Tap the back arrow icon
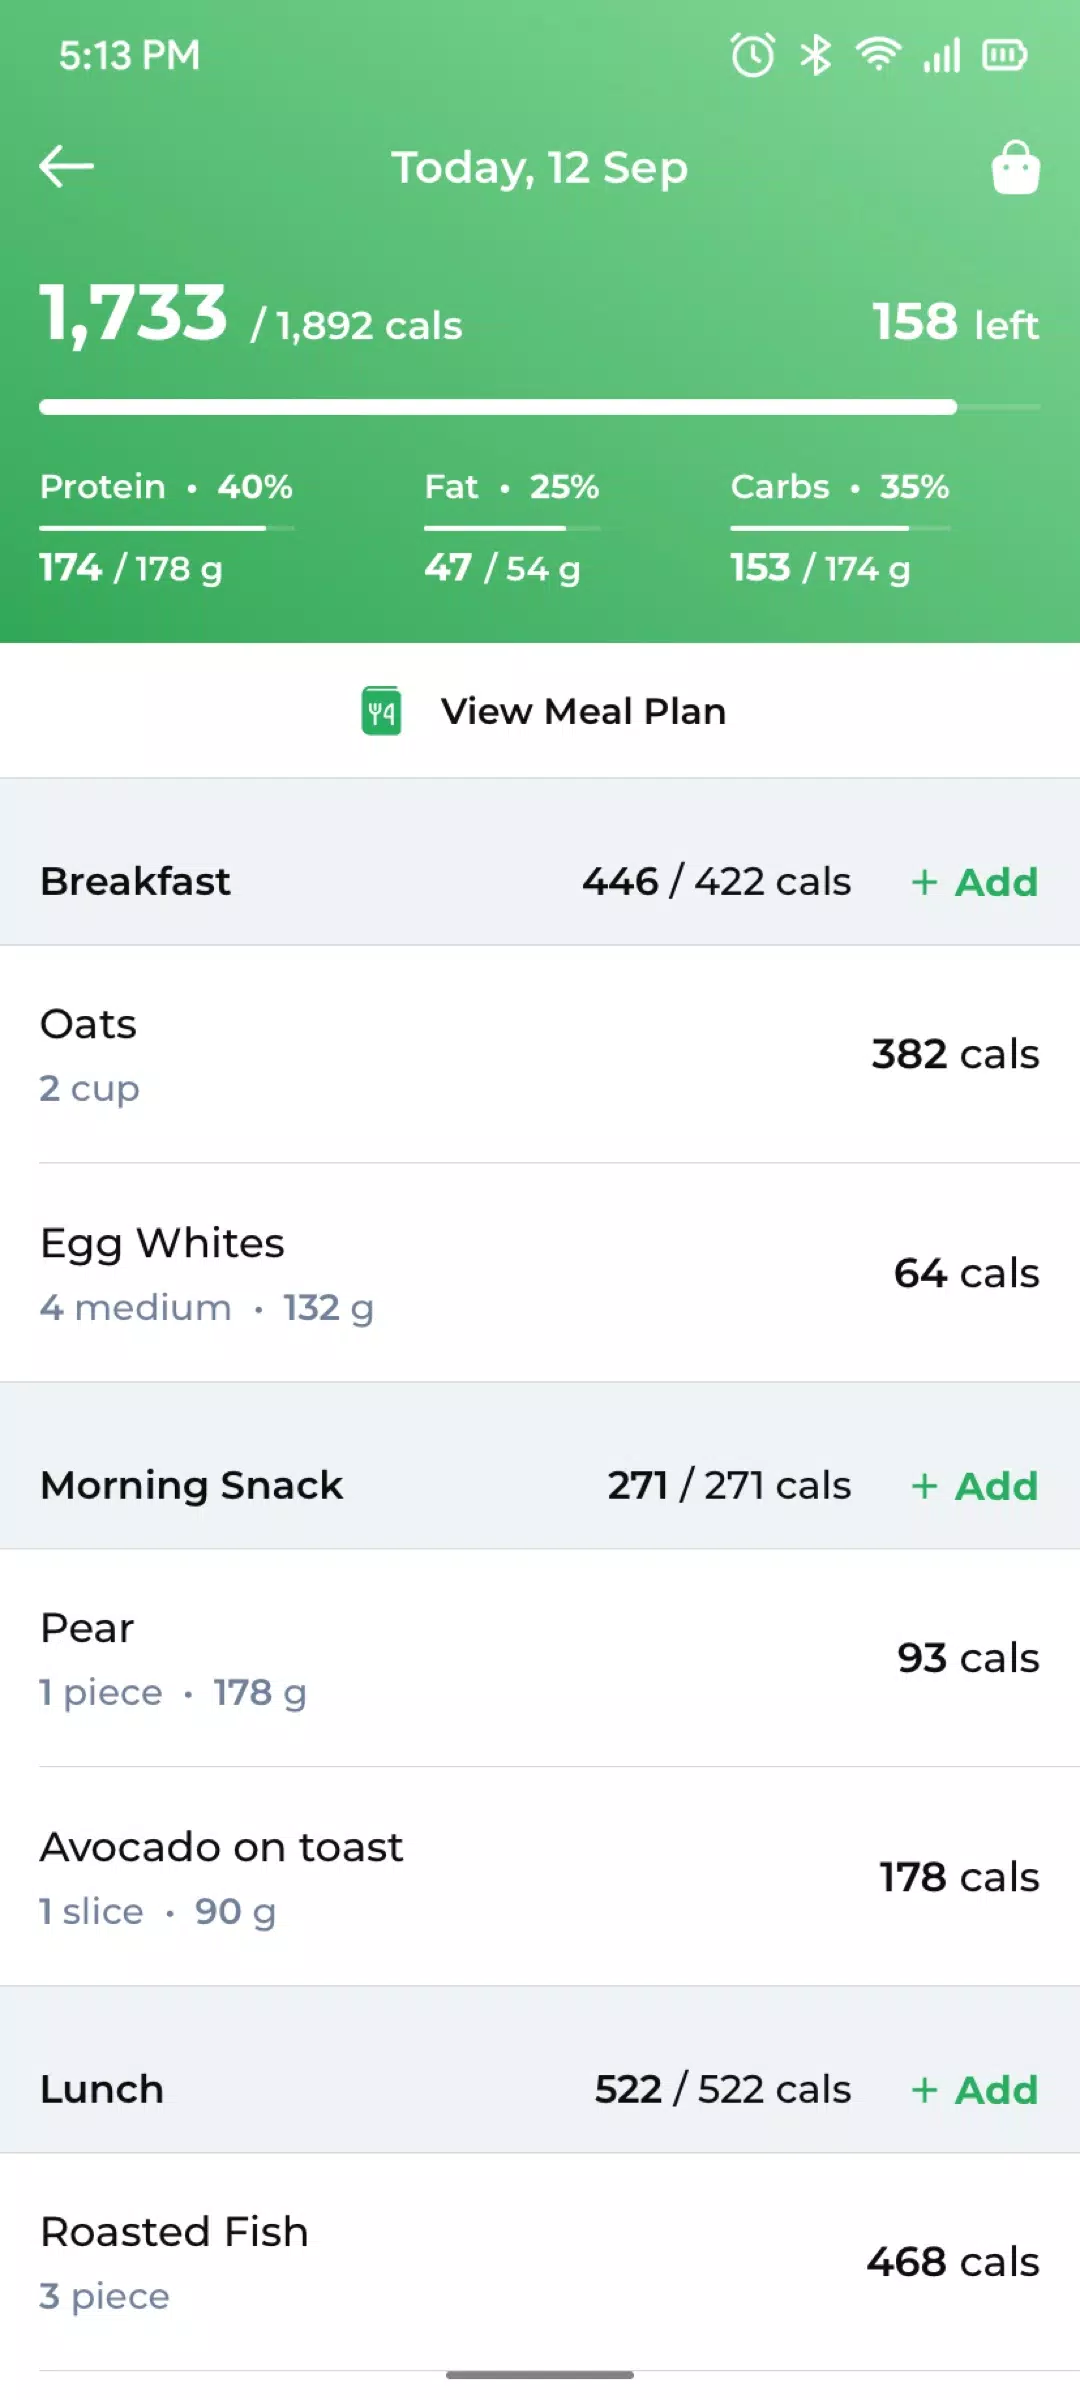Viewport: 1080px width, 2400px height. pyautogui.click(x=66, y=166)
